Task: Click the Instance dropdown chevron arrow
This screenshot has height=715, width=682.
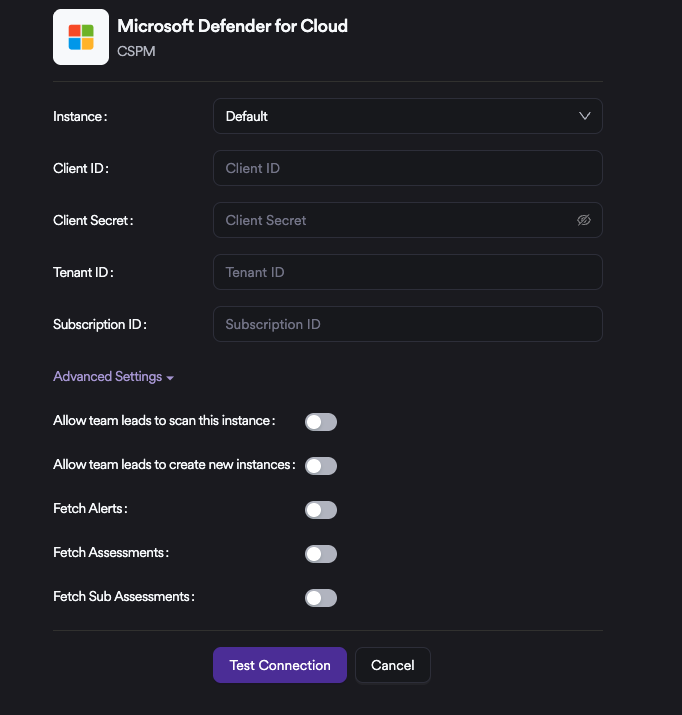Action: tap(584, 116)
